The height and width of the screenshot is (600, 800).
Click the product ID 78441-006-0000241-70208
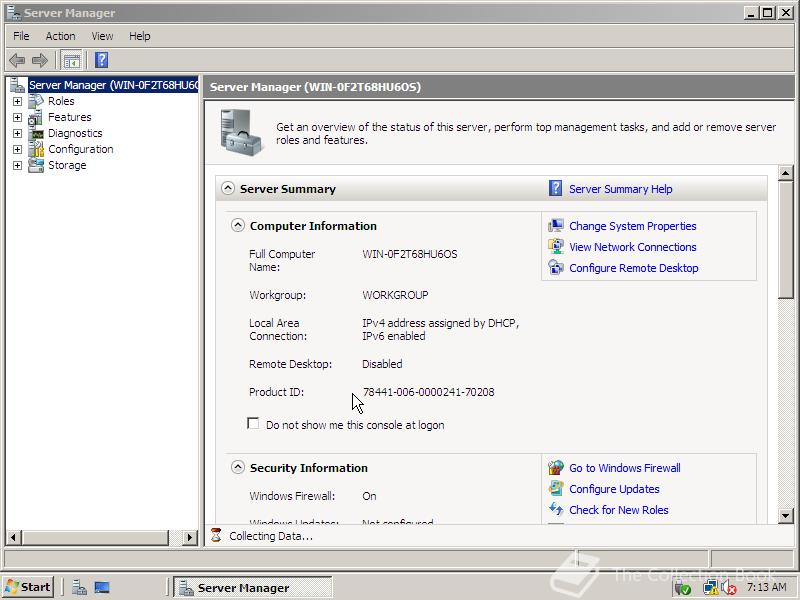pyautogui.click(x=428, y=392)
